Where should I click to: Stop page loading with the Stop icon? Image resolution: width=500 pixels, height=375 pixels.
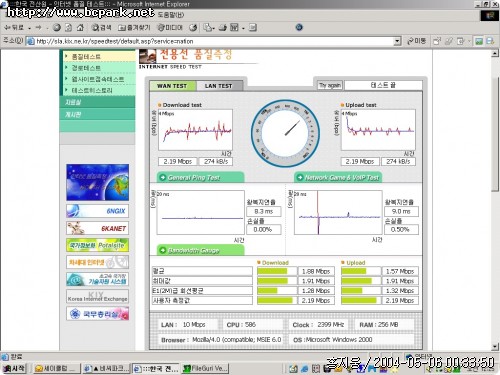point(57,28)
